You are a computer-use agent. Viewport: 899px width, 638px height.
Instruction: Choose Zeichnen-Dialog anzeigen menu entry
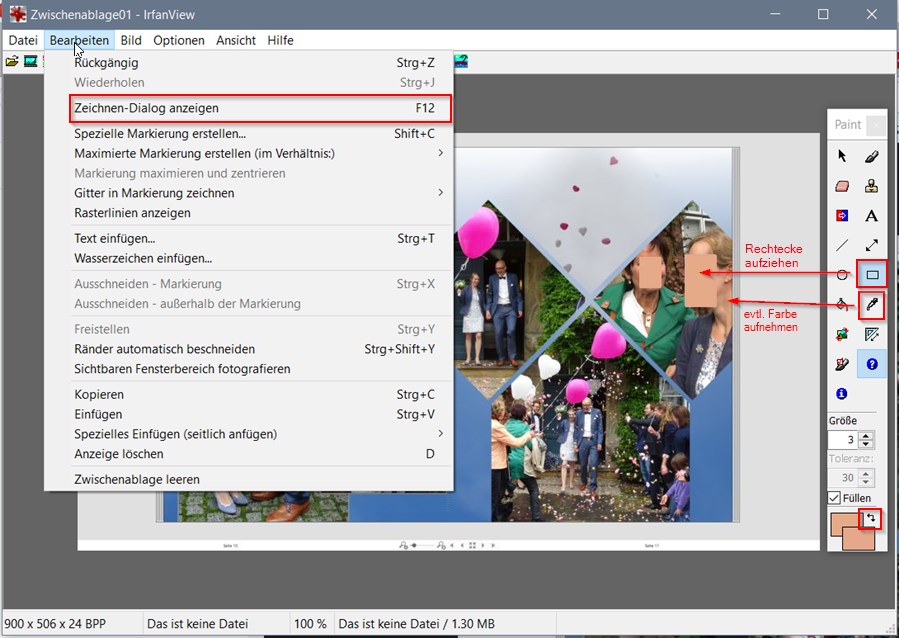click(x=146, y=108)
